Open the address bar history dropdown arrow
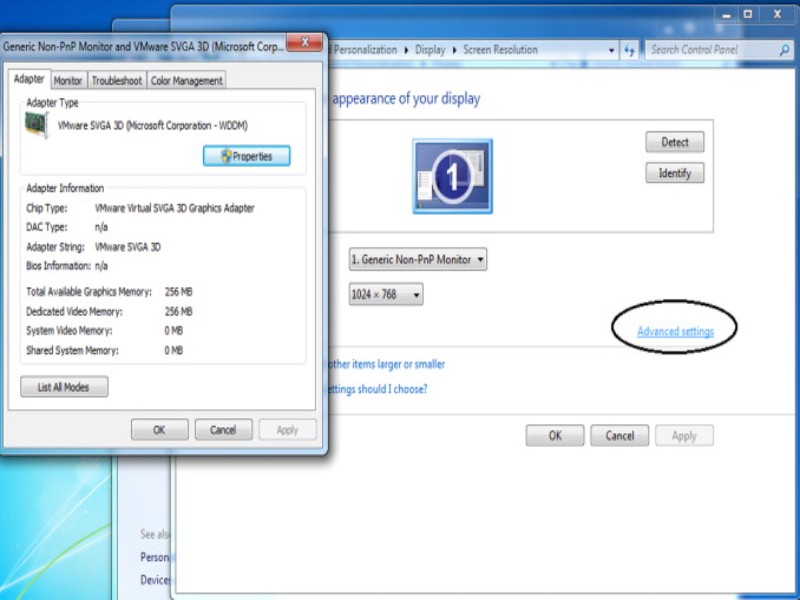The width and height of the screenshot is (800, 600). pyautogui.click(x=611, y=50)
